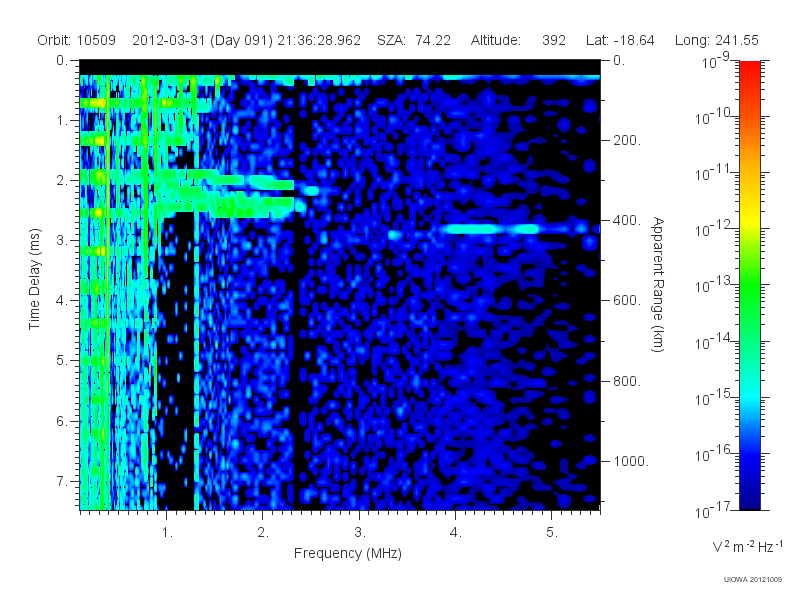This screenshot has width=800, height=600.
Task: Click the Frequency (MHz) axis title
Action: [x=347, y=554]
